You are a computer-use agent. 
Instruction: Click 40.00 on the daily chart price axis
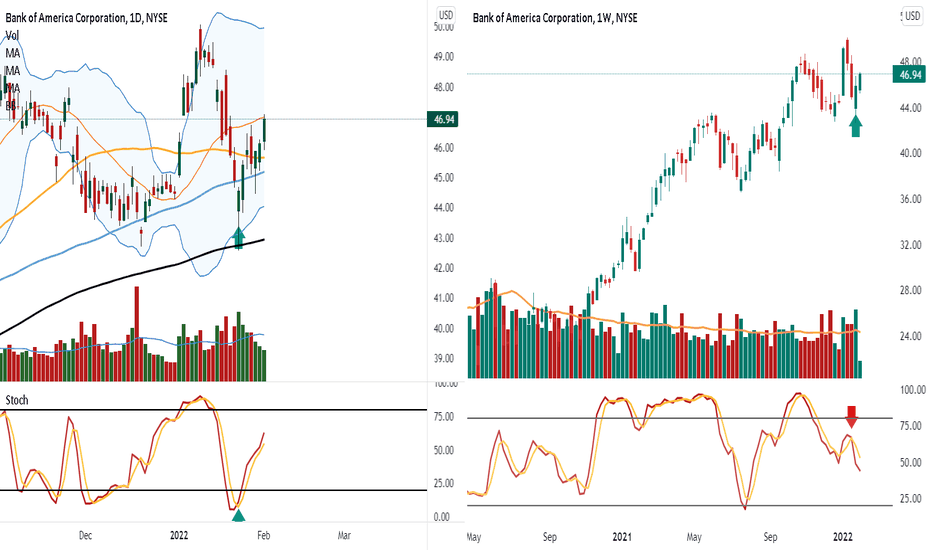pyautogui.click(x=443, y=328)
